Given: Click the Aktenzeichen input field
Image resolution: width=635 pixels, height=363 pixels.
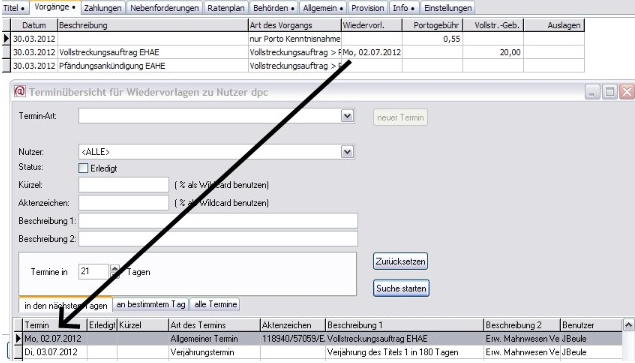Looking at the screenshot, I should 124,203.
